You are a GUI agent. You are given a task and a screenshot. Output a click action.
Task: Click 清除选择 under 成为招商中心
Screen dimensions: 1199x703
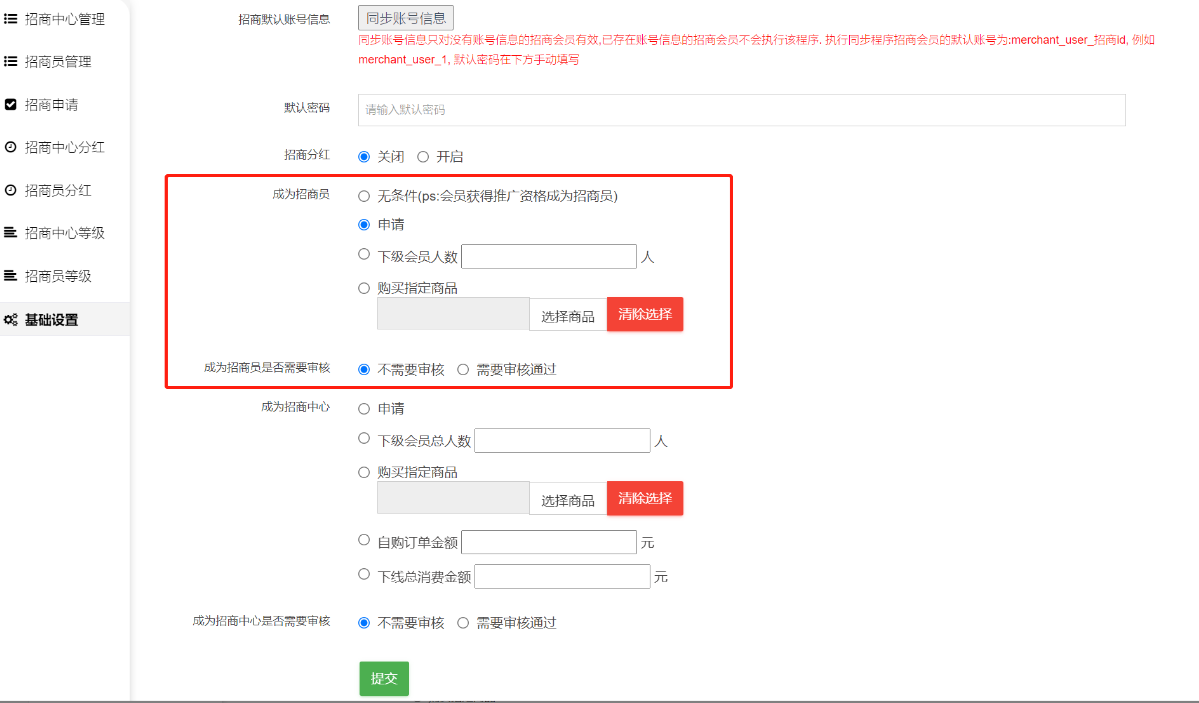645,498
